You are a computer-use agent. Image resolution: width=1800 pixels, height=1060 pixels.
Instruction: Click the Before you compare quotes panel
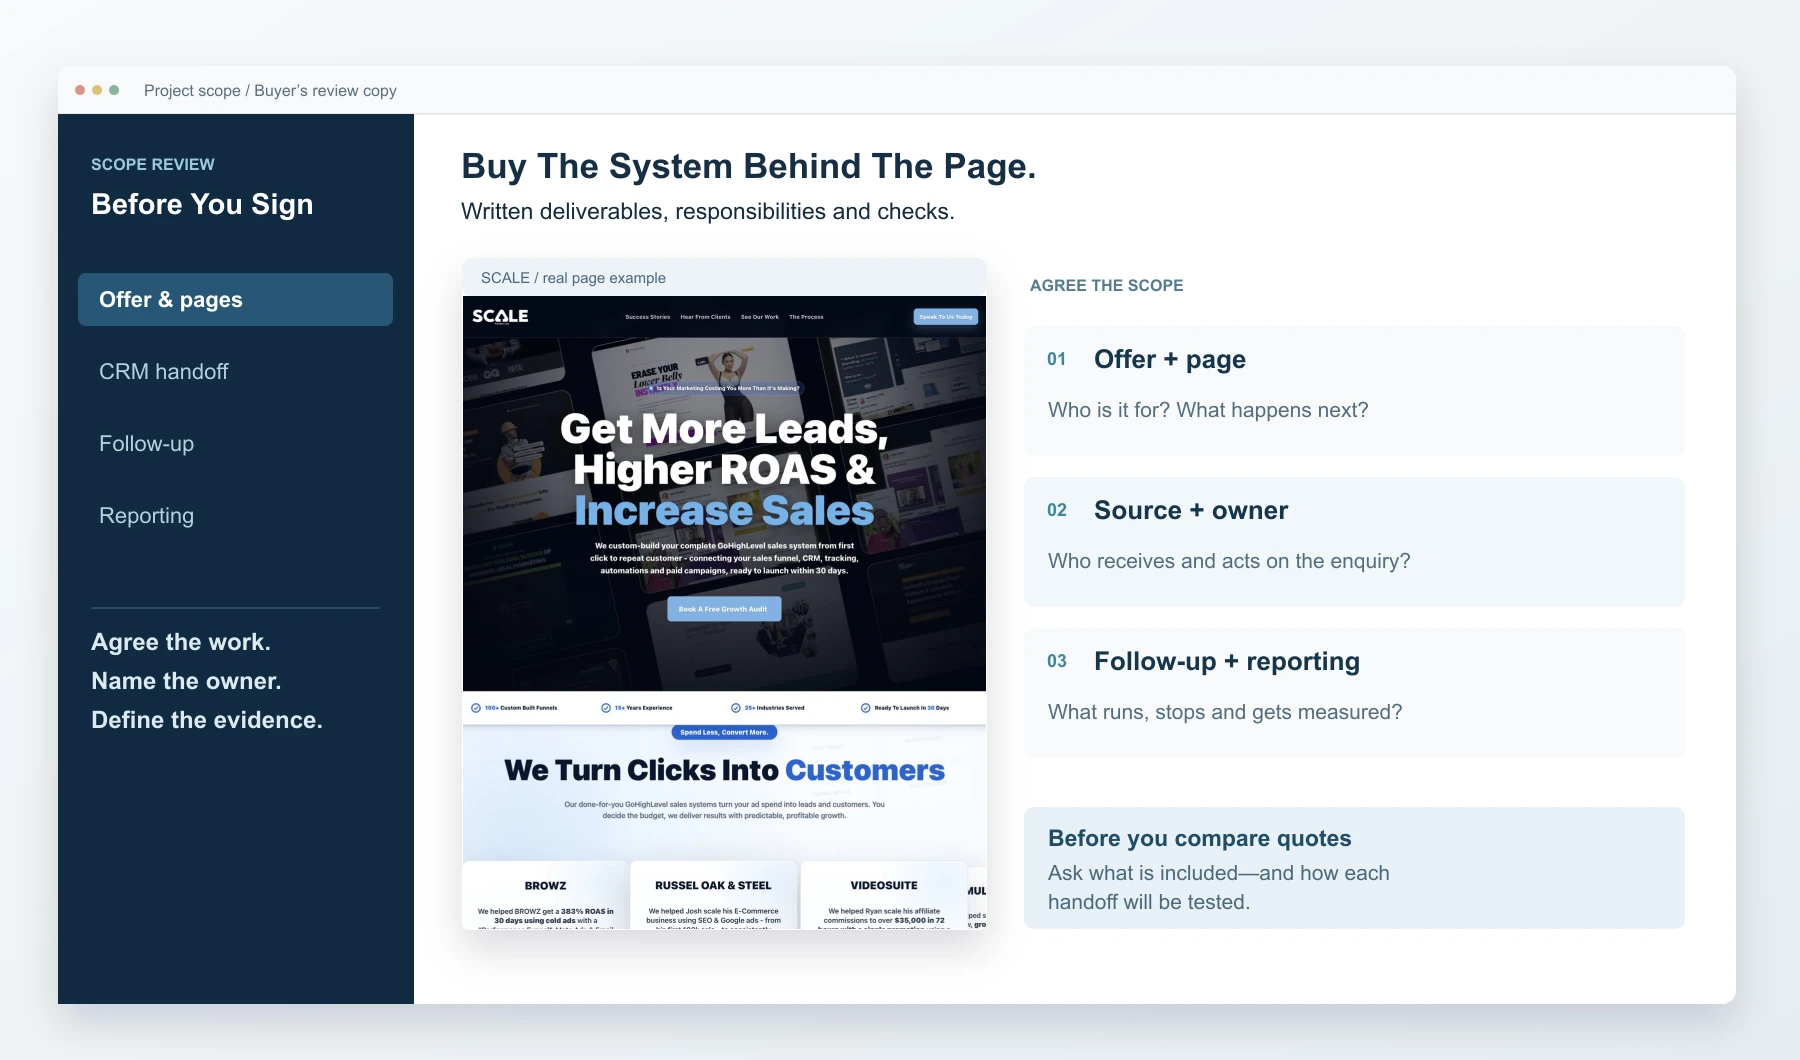(1354, 868)
